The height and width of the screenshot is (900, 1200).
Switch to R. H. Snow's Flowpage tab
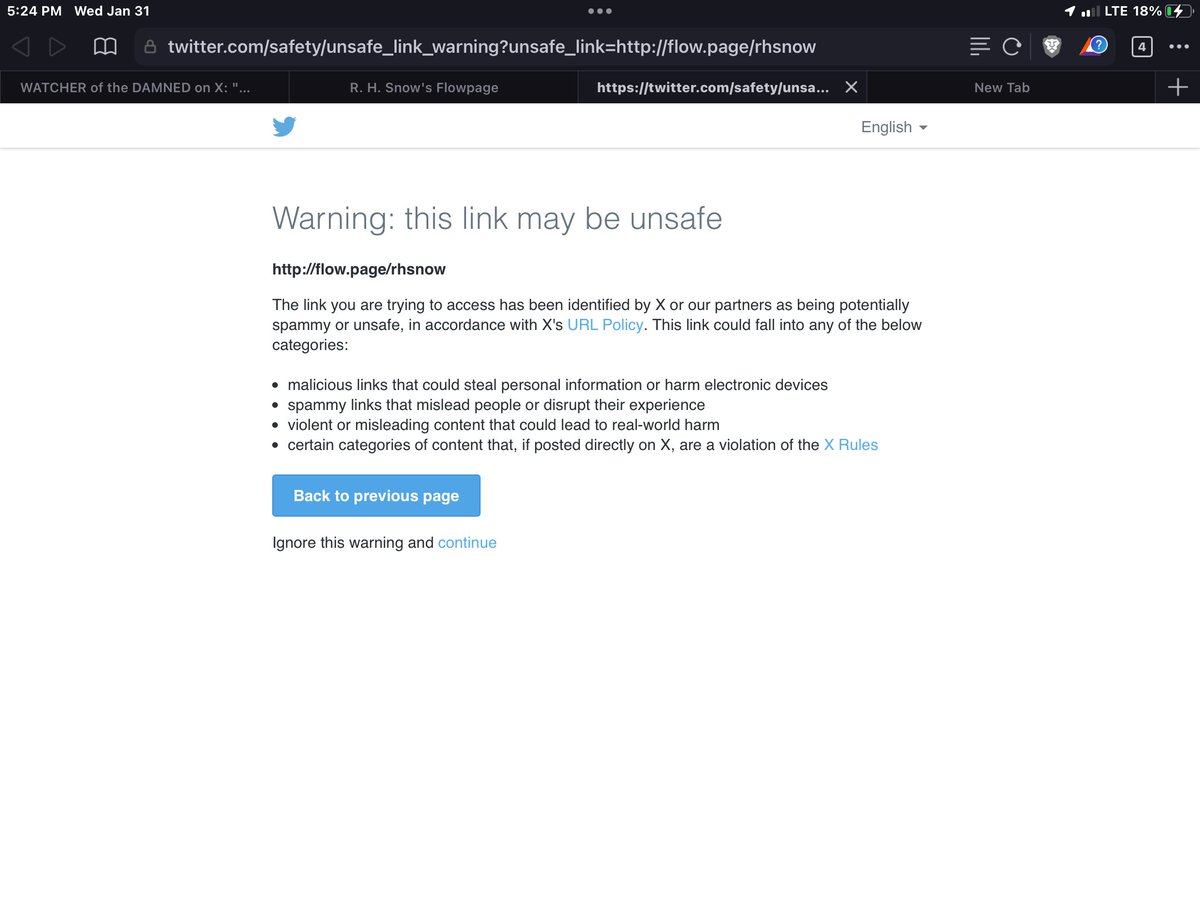(434, 87)
